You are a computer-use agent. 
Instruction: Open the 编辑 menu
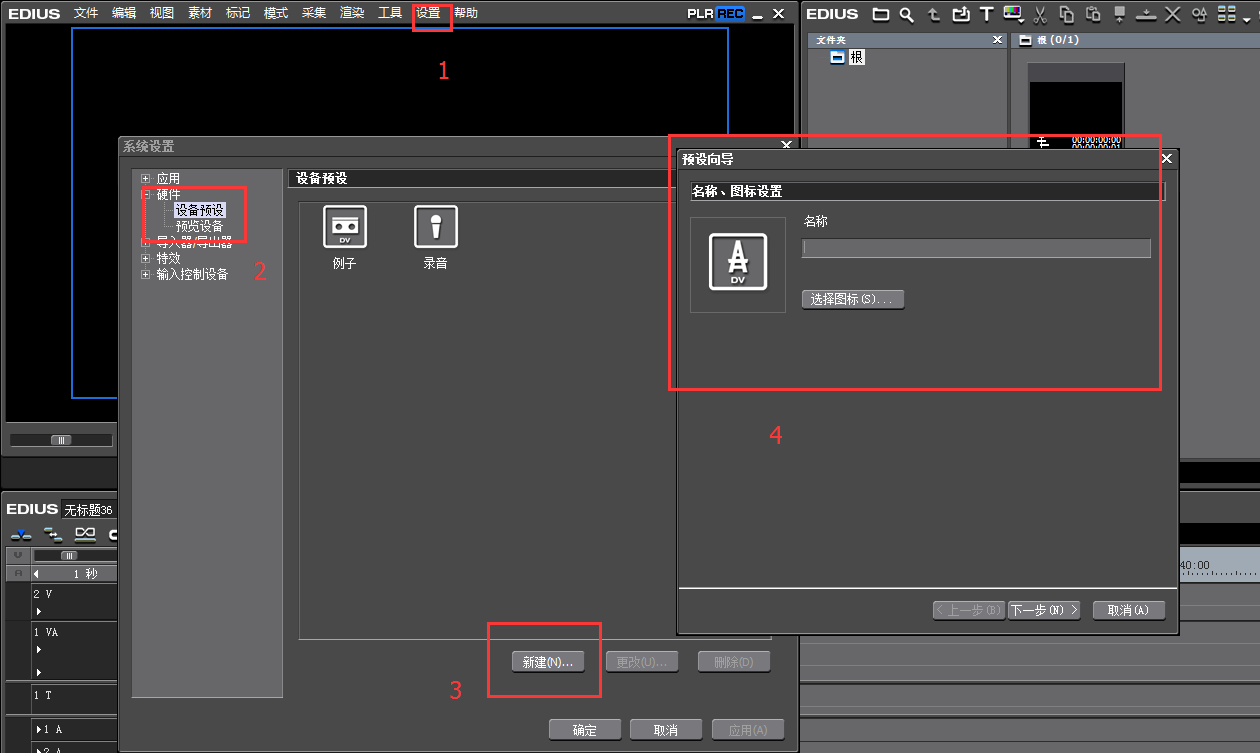tap(124, 13)
